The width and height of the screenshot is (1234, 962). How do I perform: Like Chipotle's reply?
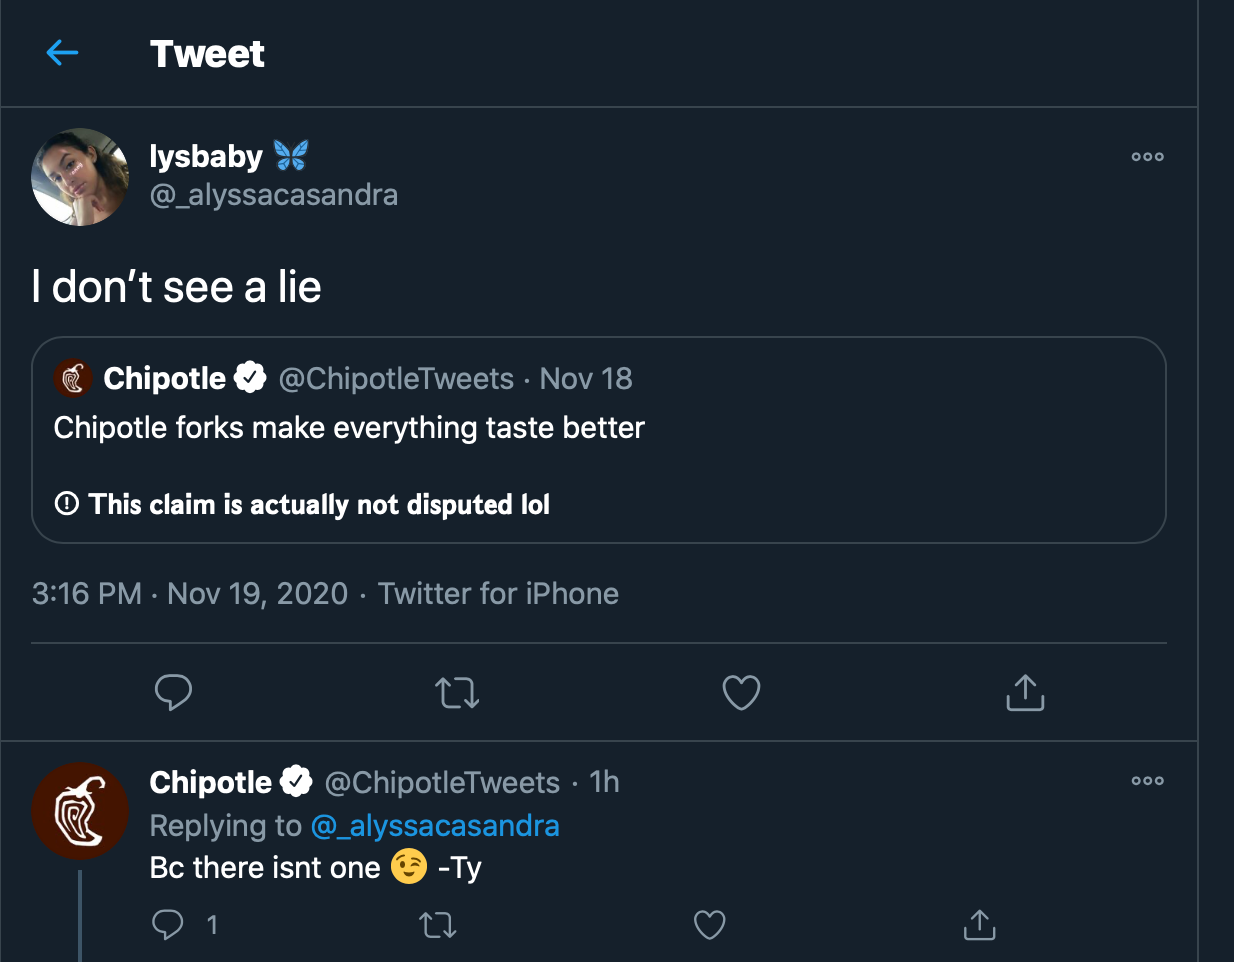point(709,925)
